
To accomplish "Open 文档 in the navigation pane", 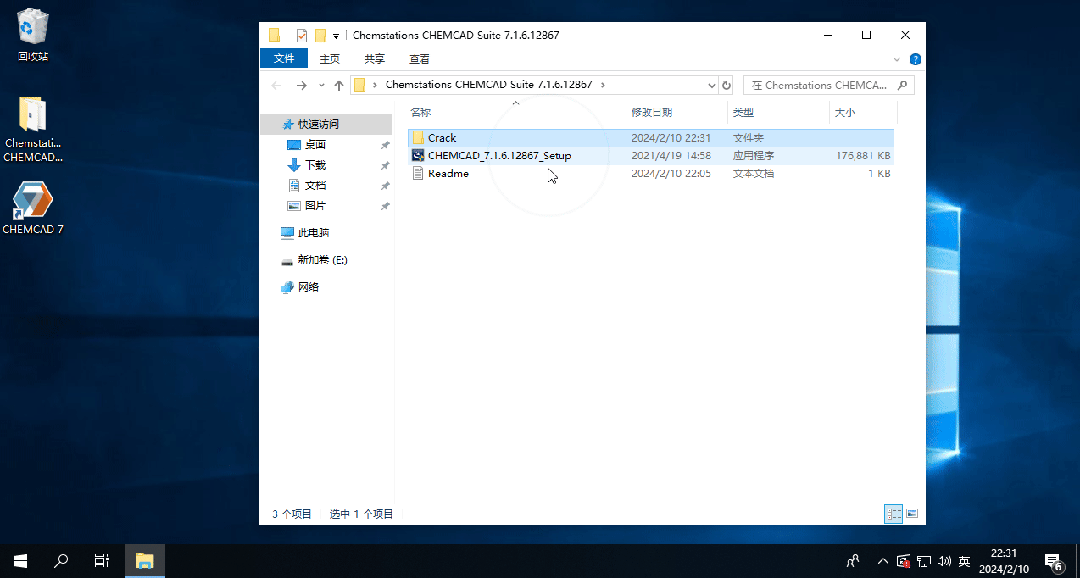I will (x=315, y=185).
